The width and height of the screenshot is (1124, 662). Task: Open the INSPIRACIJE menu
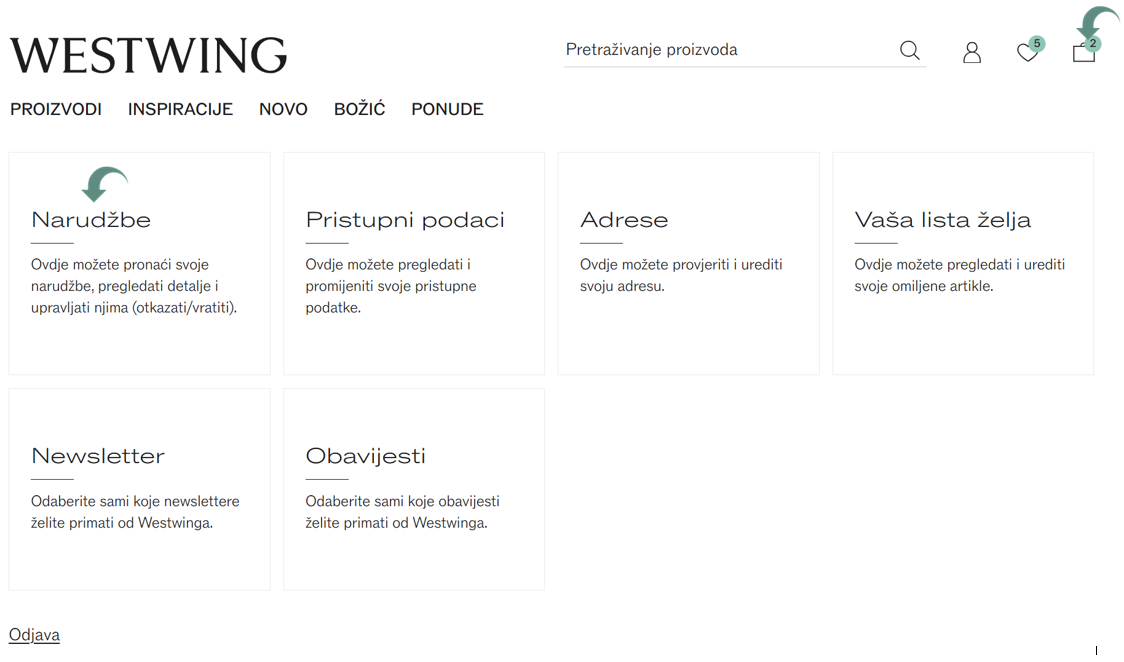point(180,109)
